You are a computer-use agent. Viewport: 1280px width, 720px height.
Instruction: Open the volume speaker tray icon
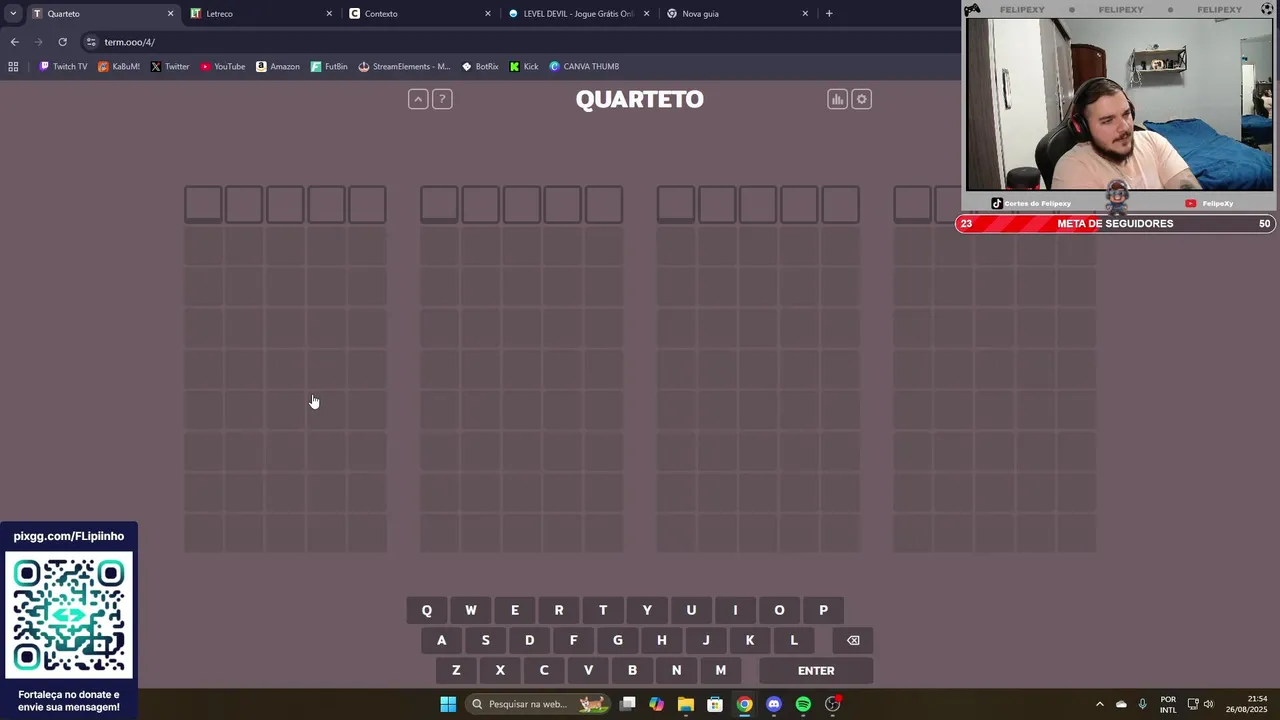[x=1209, y=704]
